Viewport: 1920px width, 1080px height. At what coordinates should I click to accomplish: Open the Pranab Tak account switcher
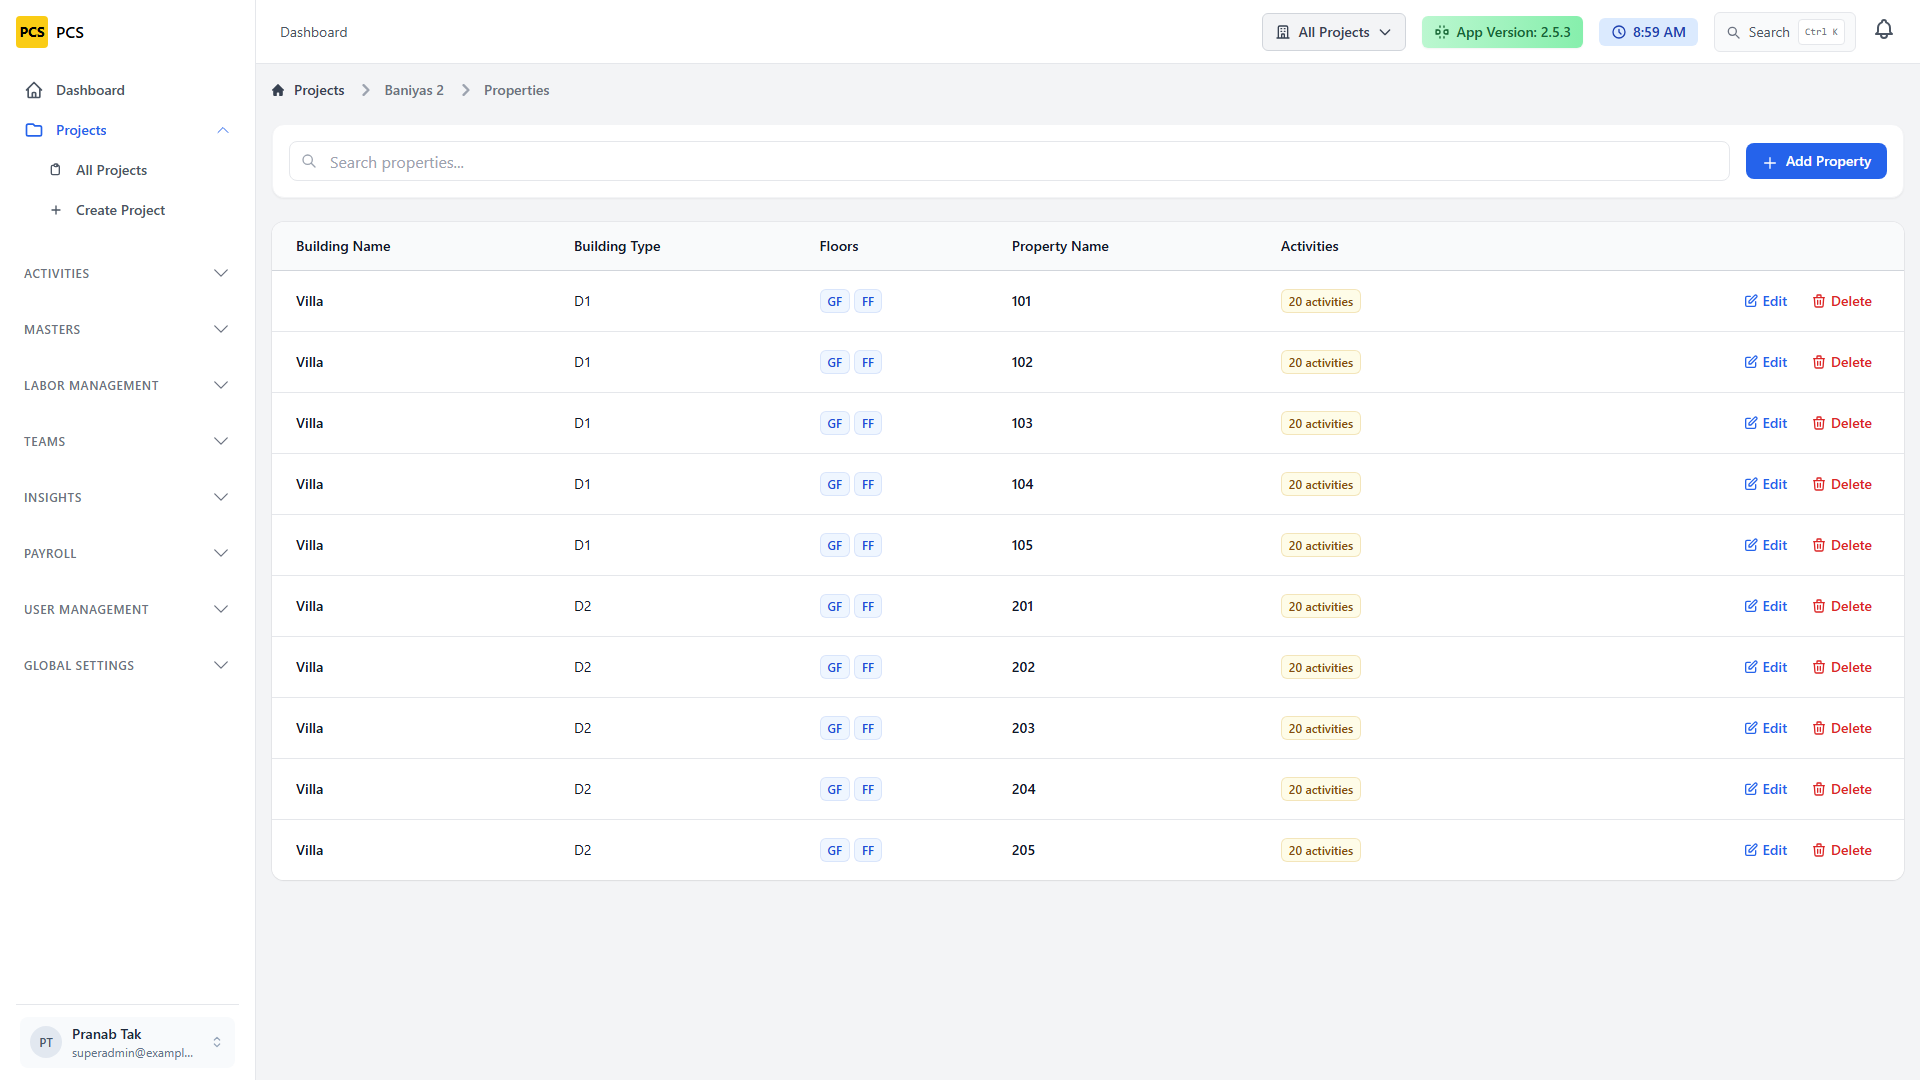coord(127,1042)
